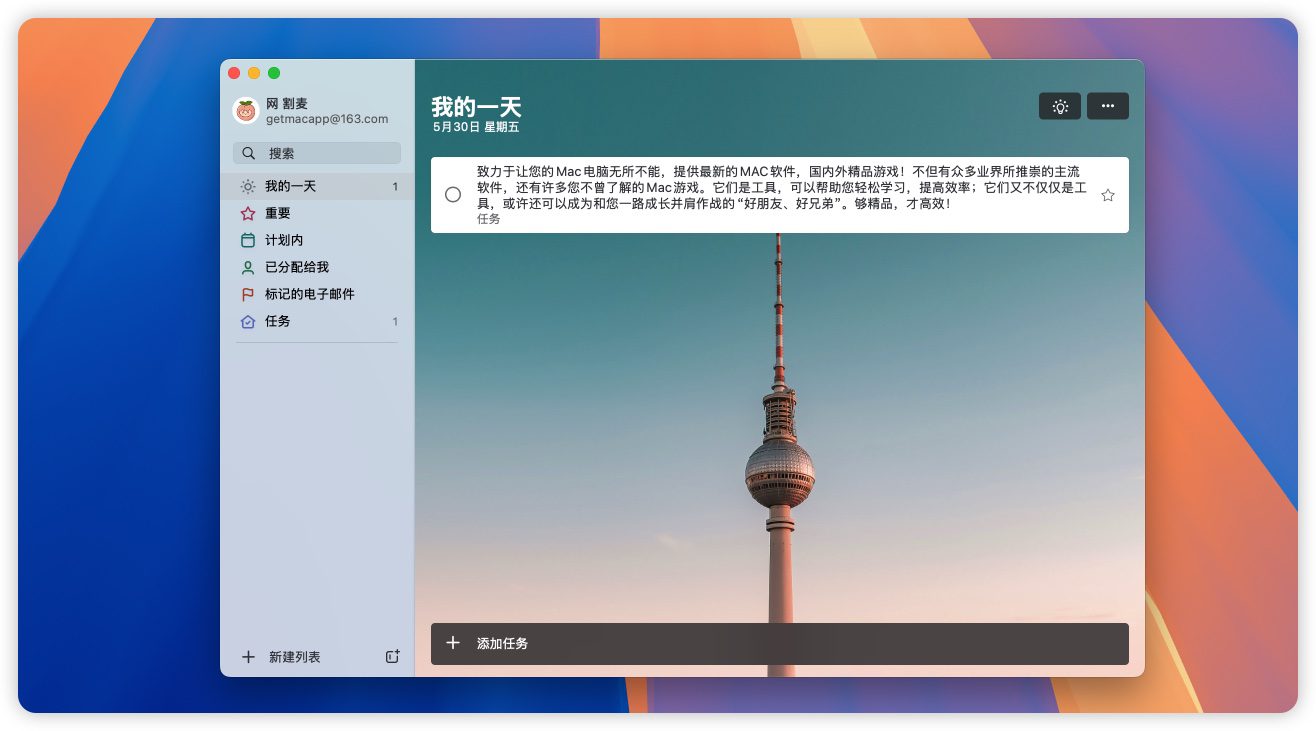Click the flag icon for 标记的电子邮件
Viewport: 1316px width, 731px height.
248,294
